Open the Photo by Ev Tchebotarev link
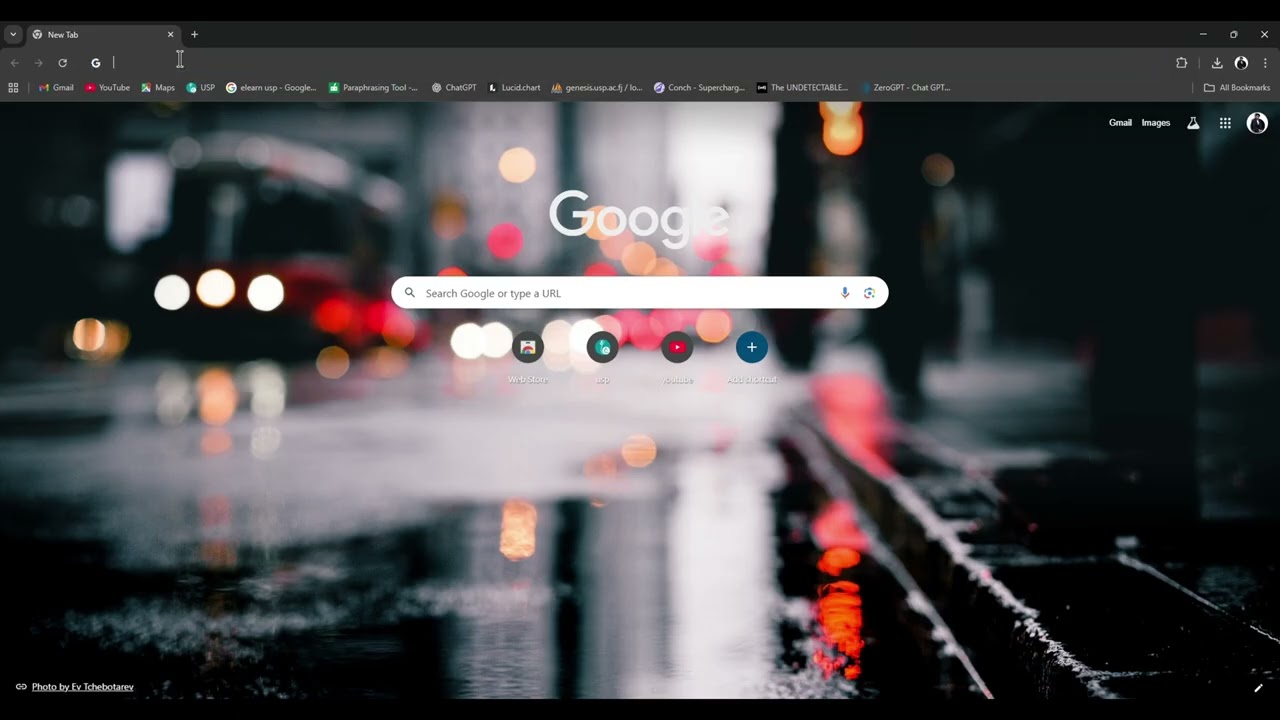Viewport: 1280px width, 720px height. coord(82,687)
